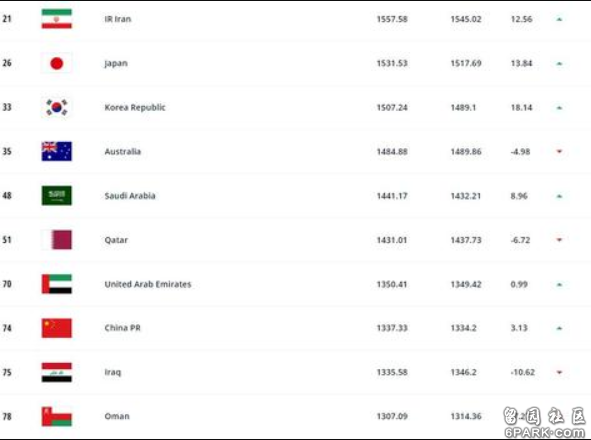Click Qatar's red down arrow indicator

pyautogui.click(x=559, y=240)
